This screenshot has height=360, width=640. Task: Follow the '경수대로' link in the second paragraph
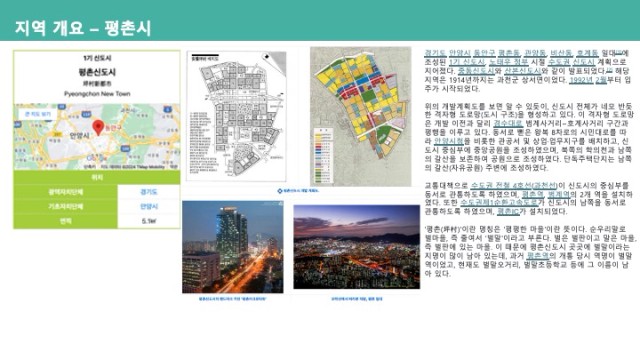point(508,123)
